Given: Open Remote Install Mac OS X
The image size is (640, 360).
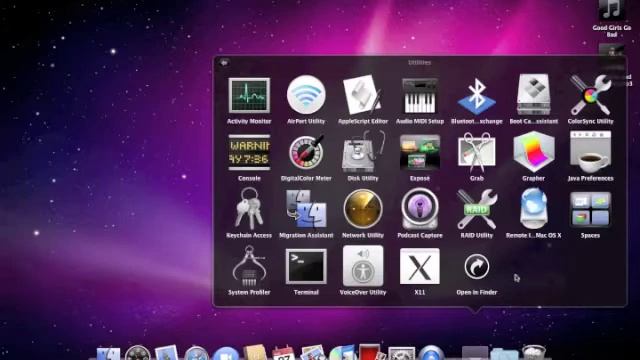Looking at the screenshot, I should tap(533, 209).
